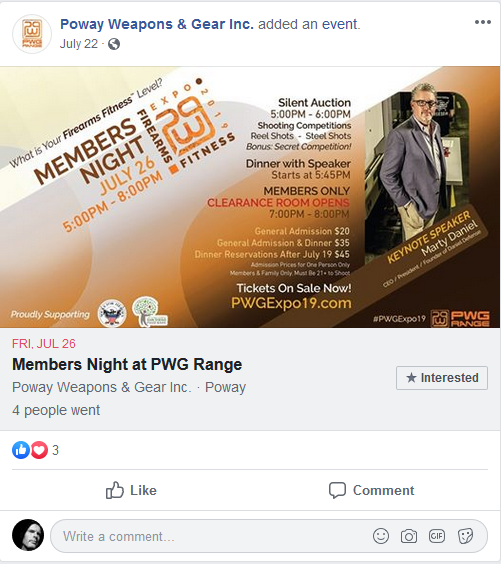Toggle the Interested star button

pyautogui.click(x=442, y=378)
